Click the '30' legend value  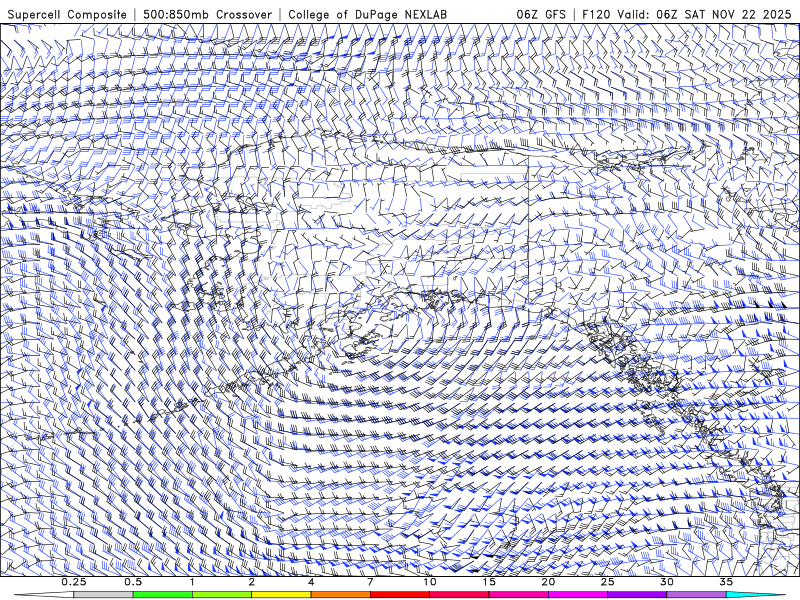[667, 582]
